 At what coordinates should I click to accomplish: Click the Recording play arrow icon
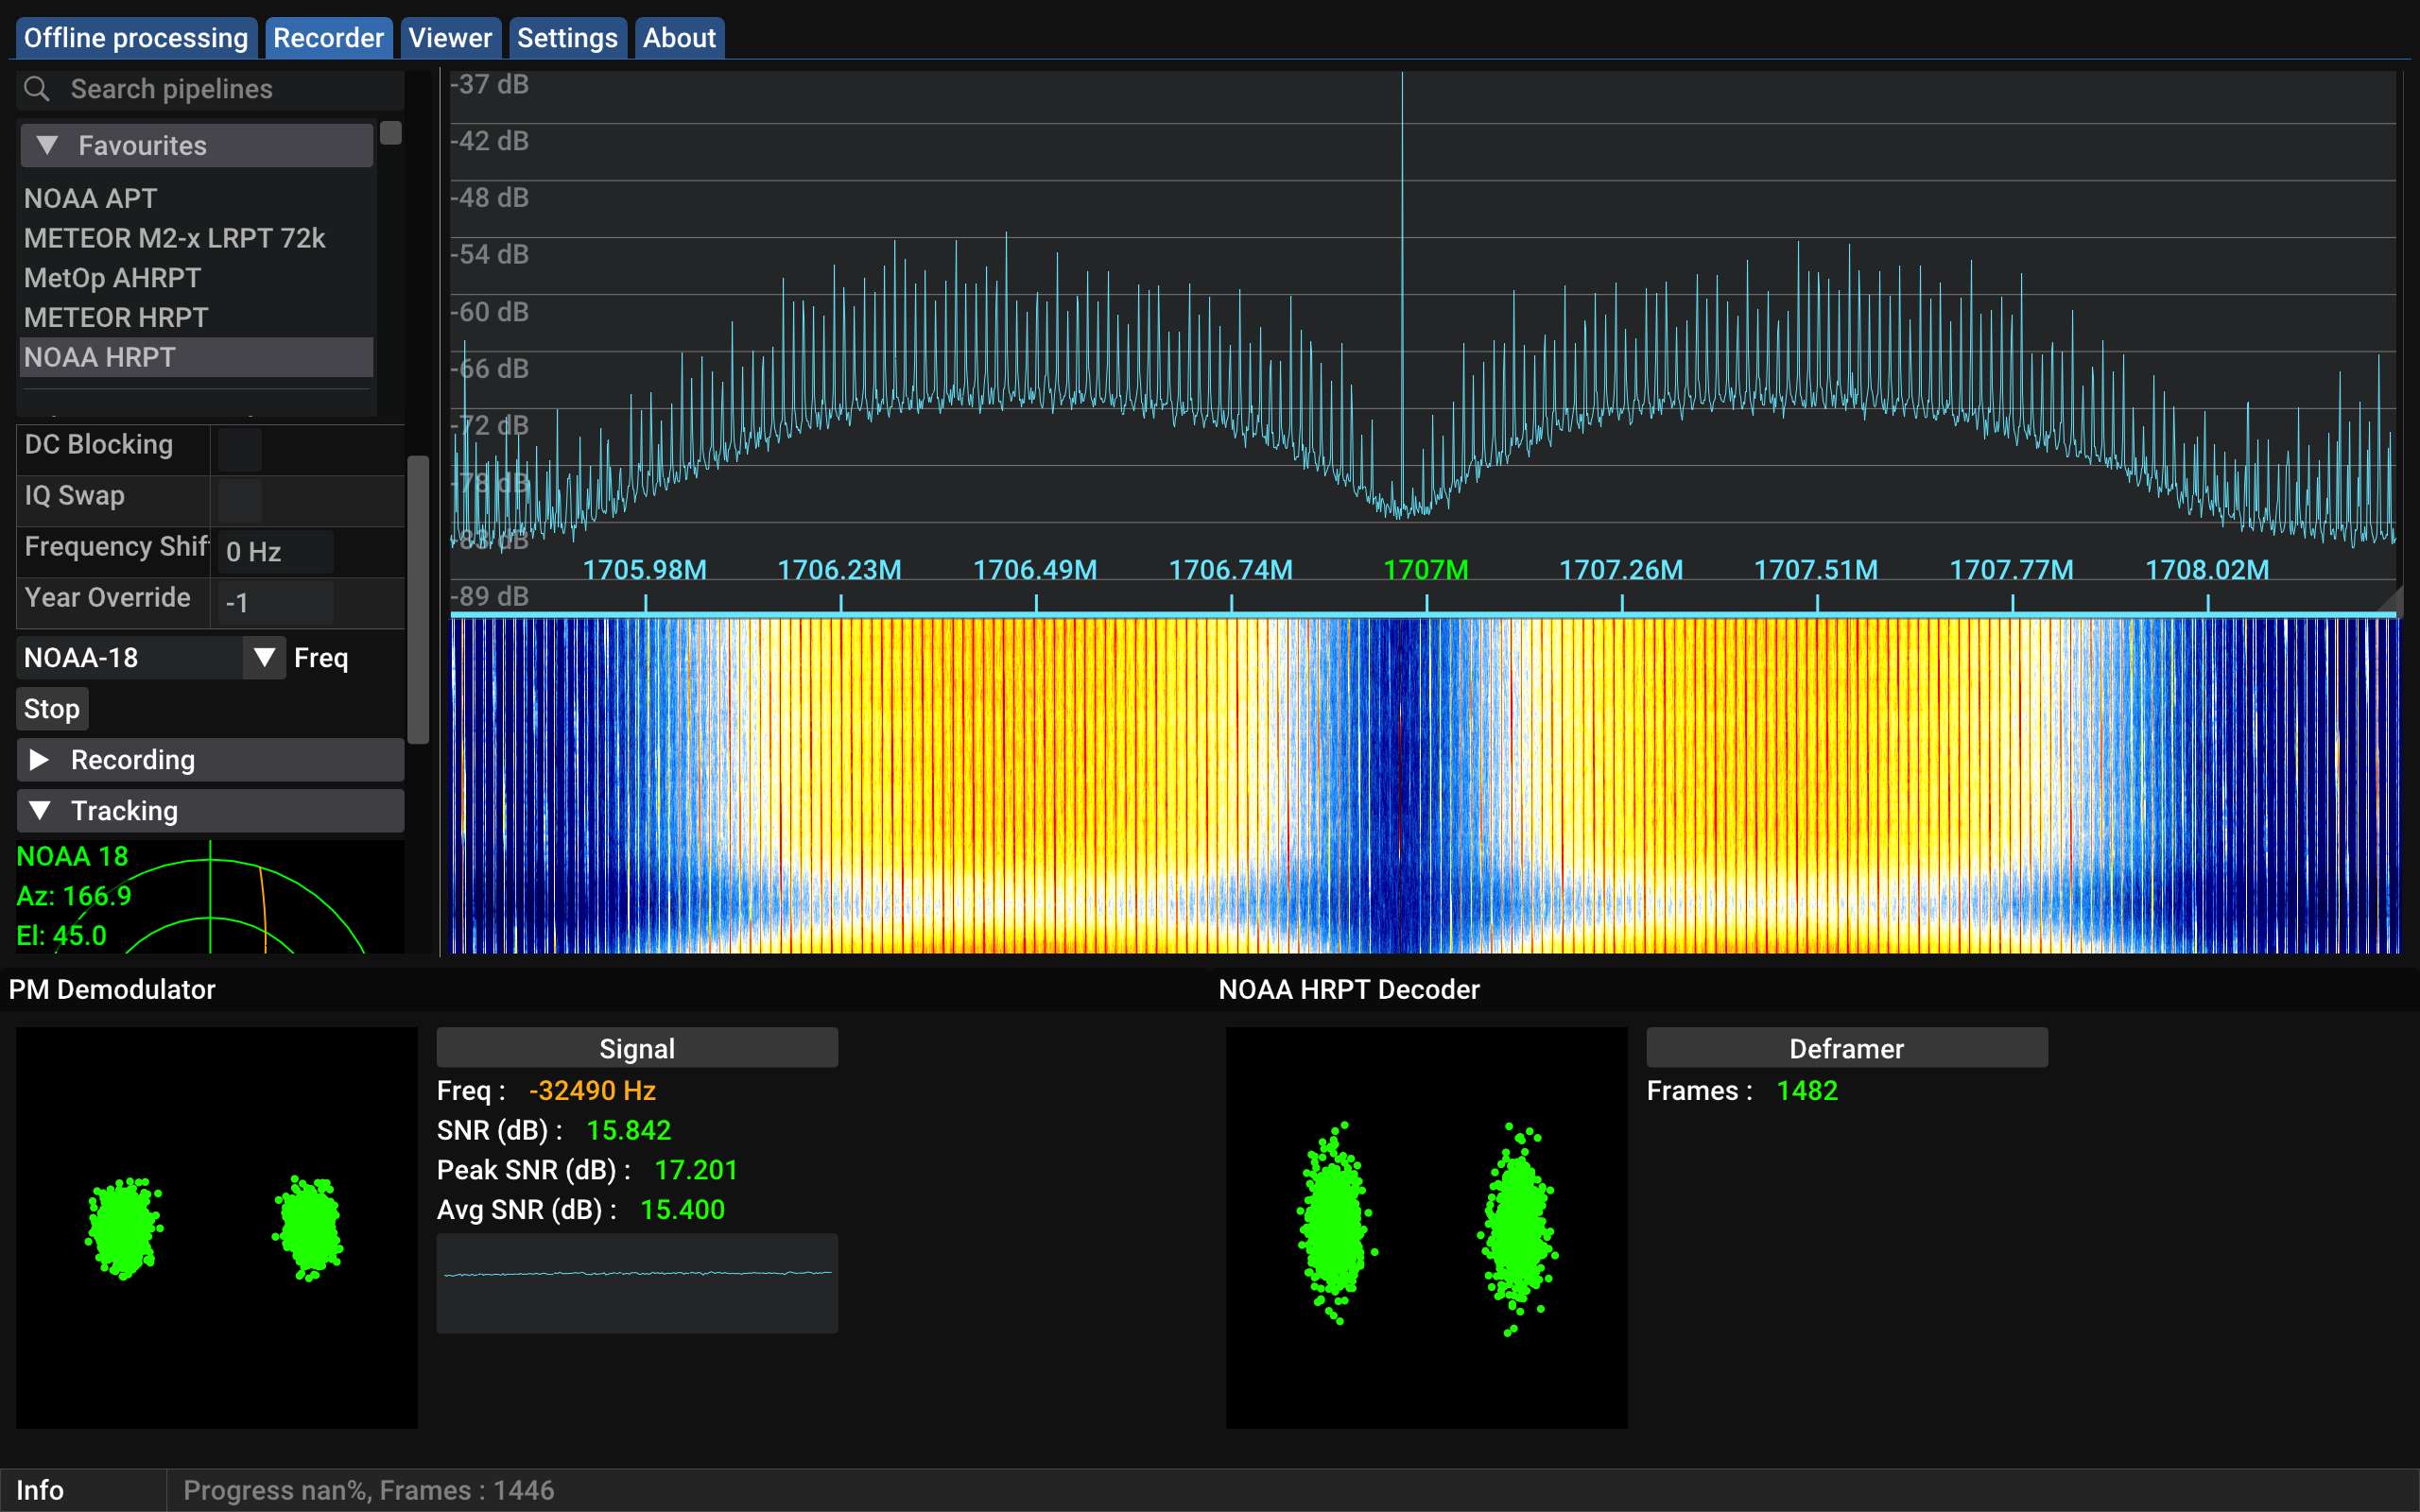40,759
